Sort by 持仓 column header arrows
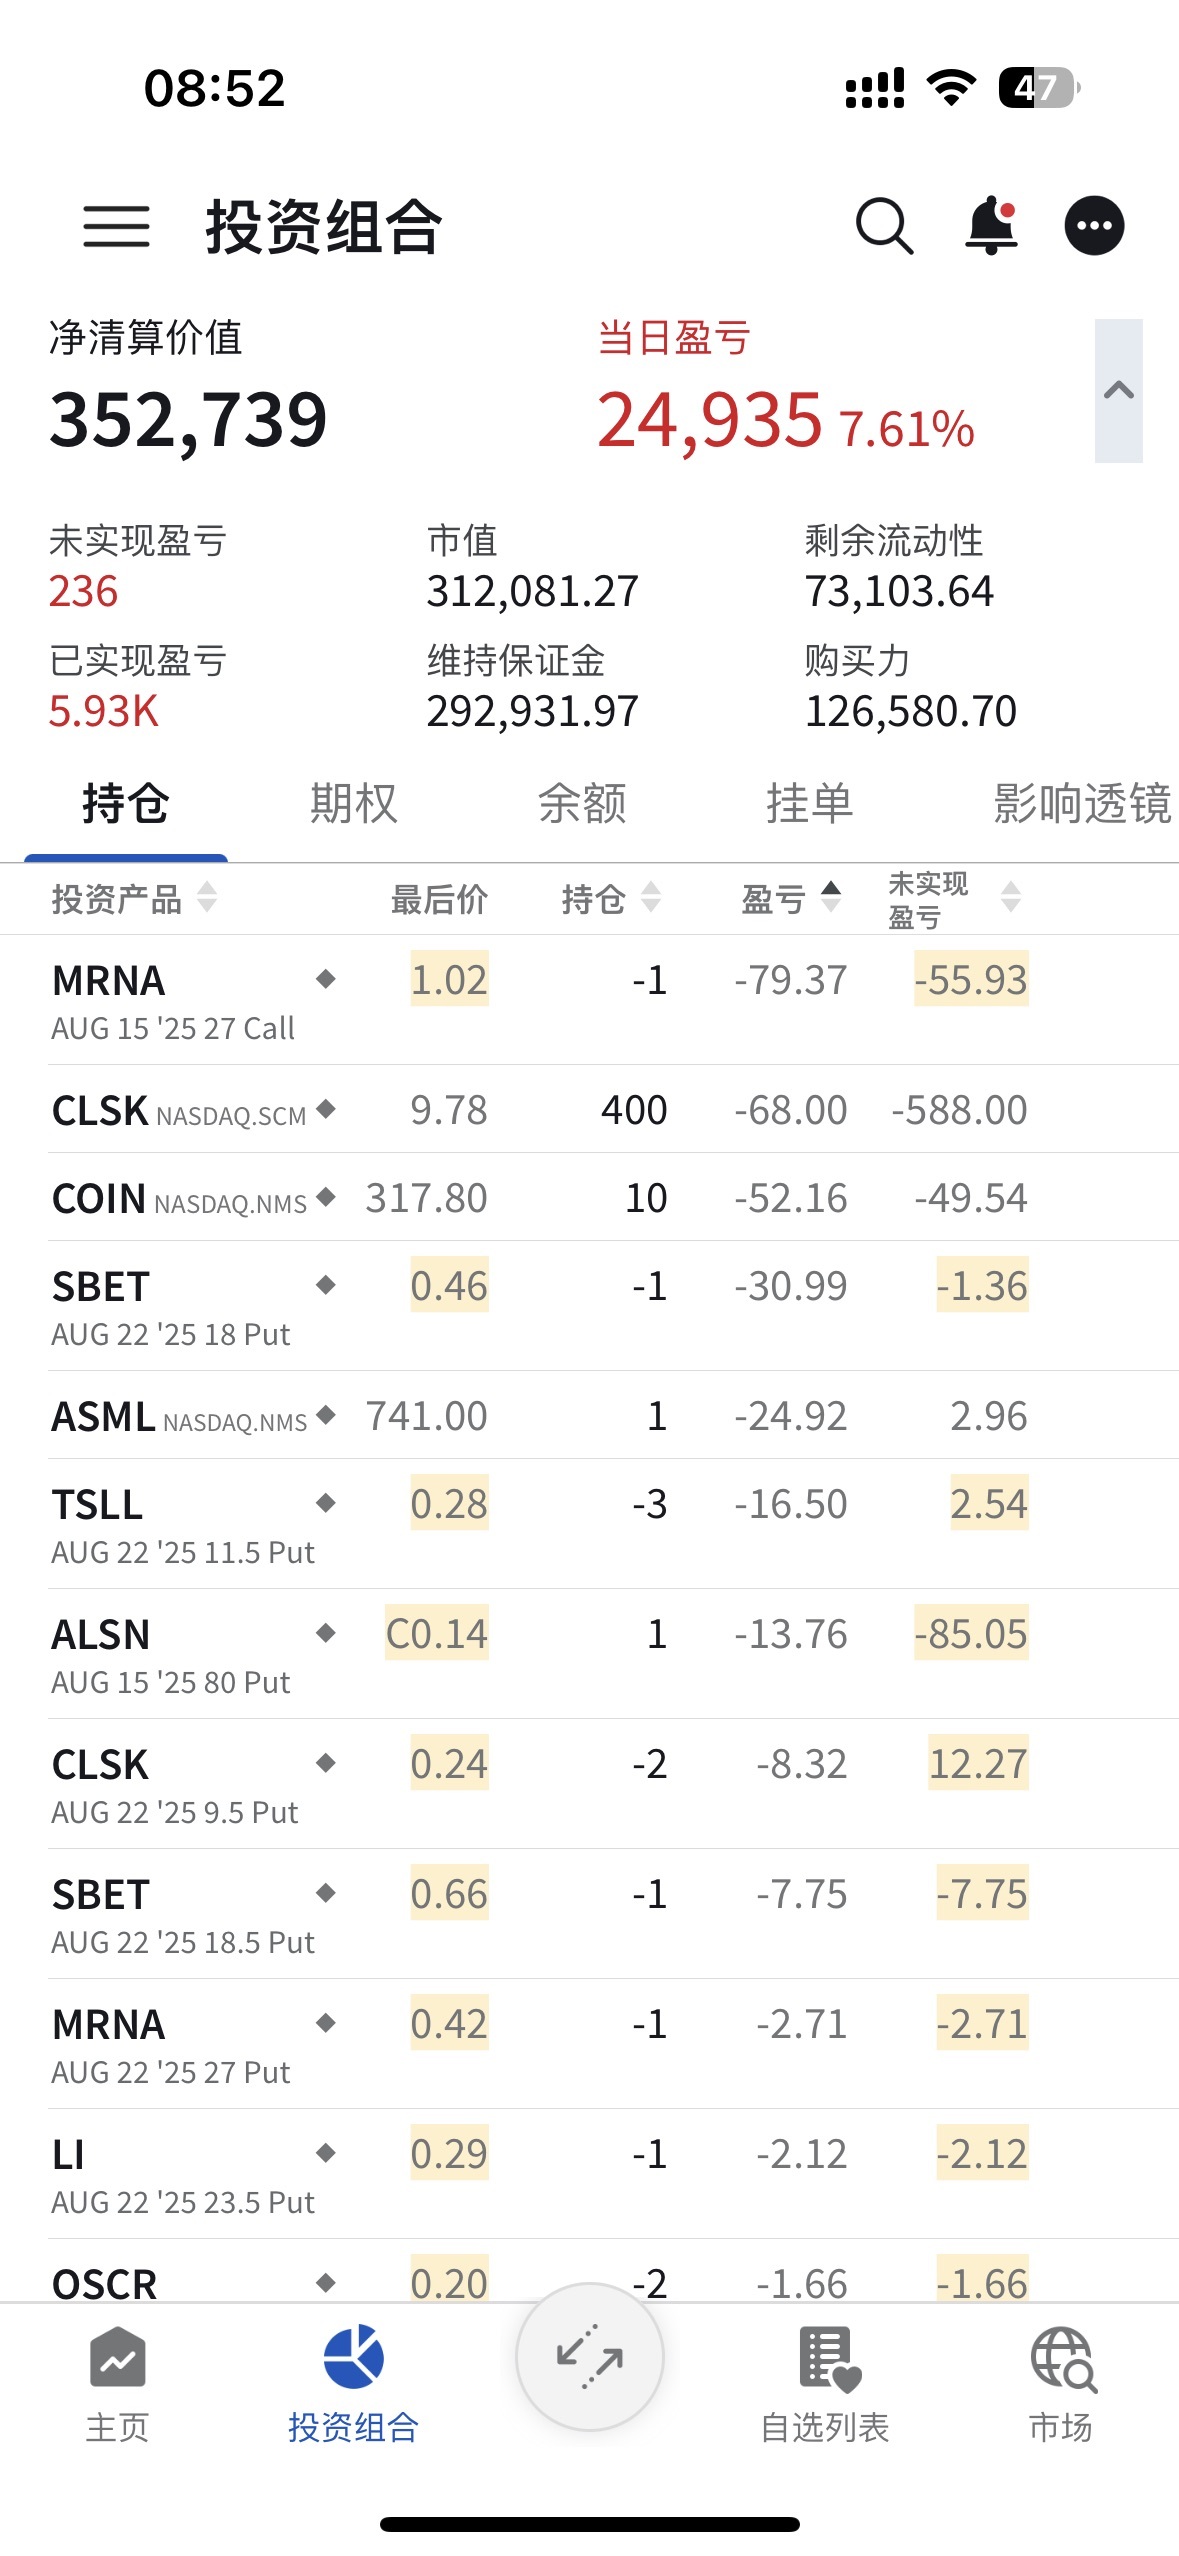 651,897
